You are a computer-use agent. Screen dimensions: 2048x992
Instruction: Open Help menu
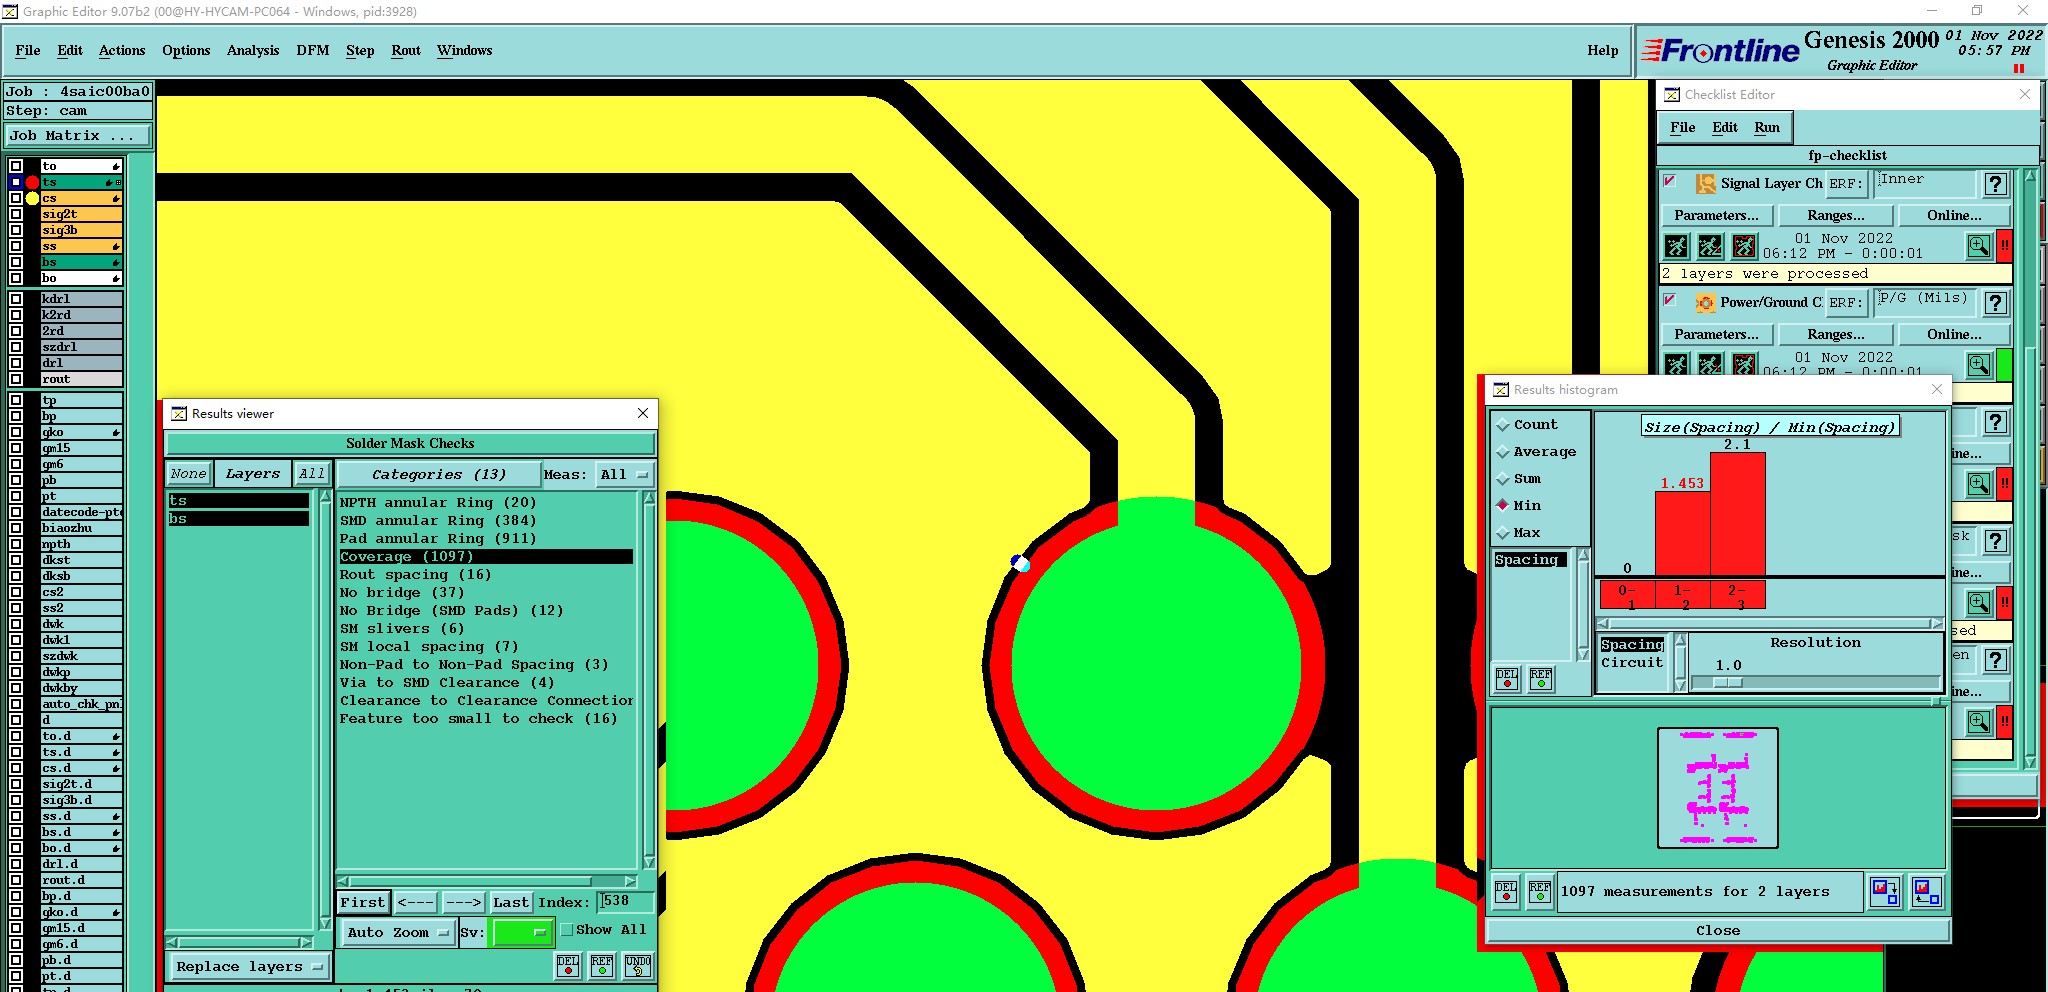[x=1603, y=51]
